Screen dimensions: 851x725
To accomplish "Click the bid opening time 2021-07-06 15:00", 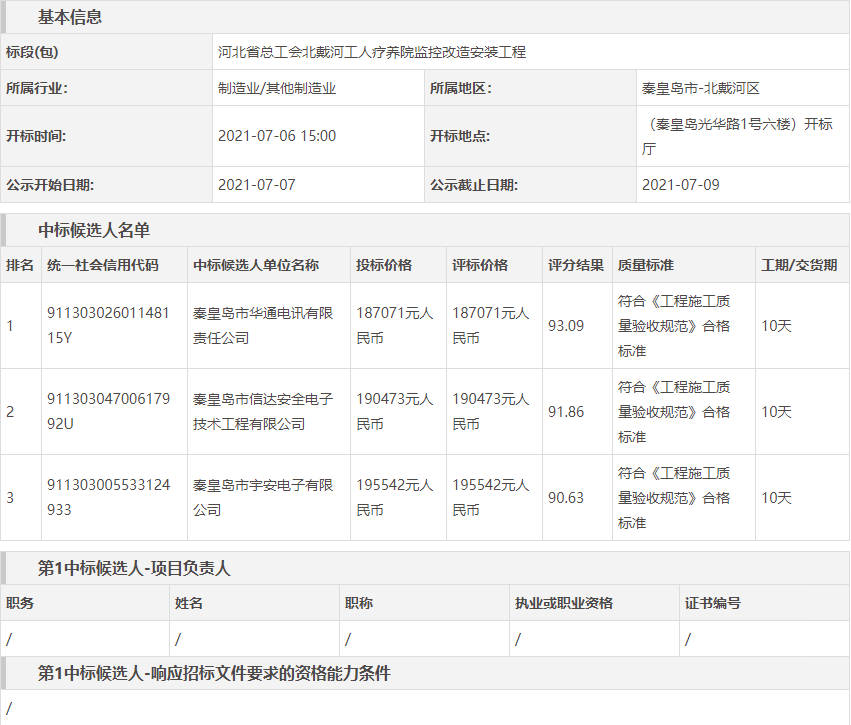I will click(x=277, y=136).
